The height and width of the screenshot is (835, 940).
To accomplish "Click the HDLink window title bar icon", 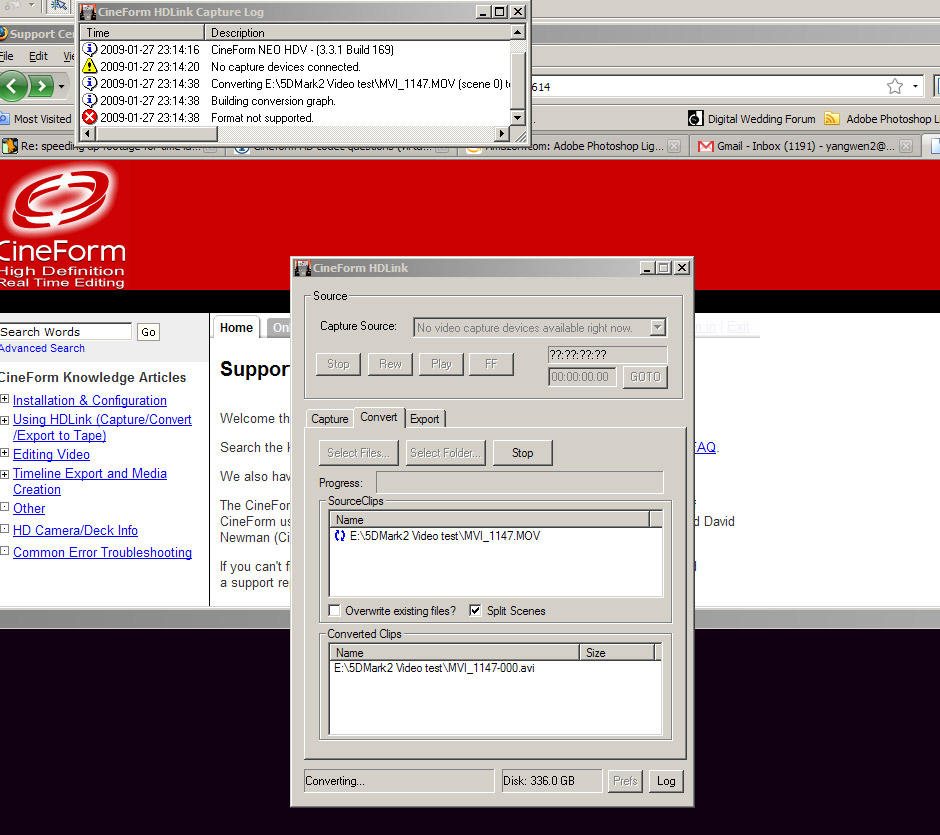I will coord(303,268).
